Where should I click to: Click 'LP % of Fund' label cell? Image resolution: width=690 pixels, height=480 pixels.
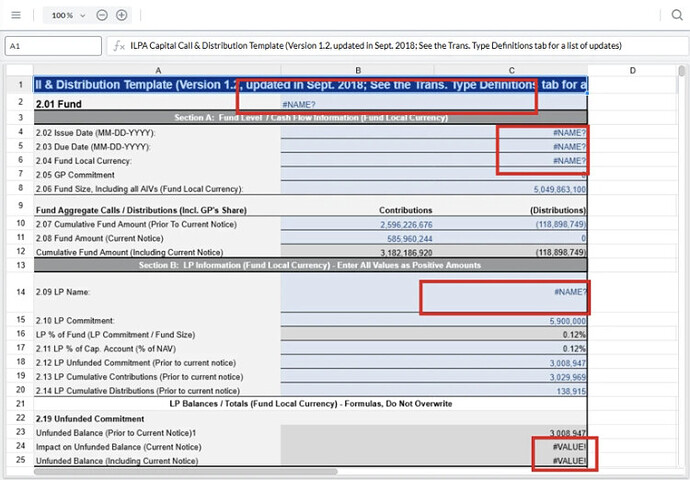(158, 334)
